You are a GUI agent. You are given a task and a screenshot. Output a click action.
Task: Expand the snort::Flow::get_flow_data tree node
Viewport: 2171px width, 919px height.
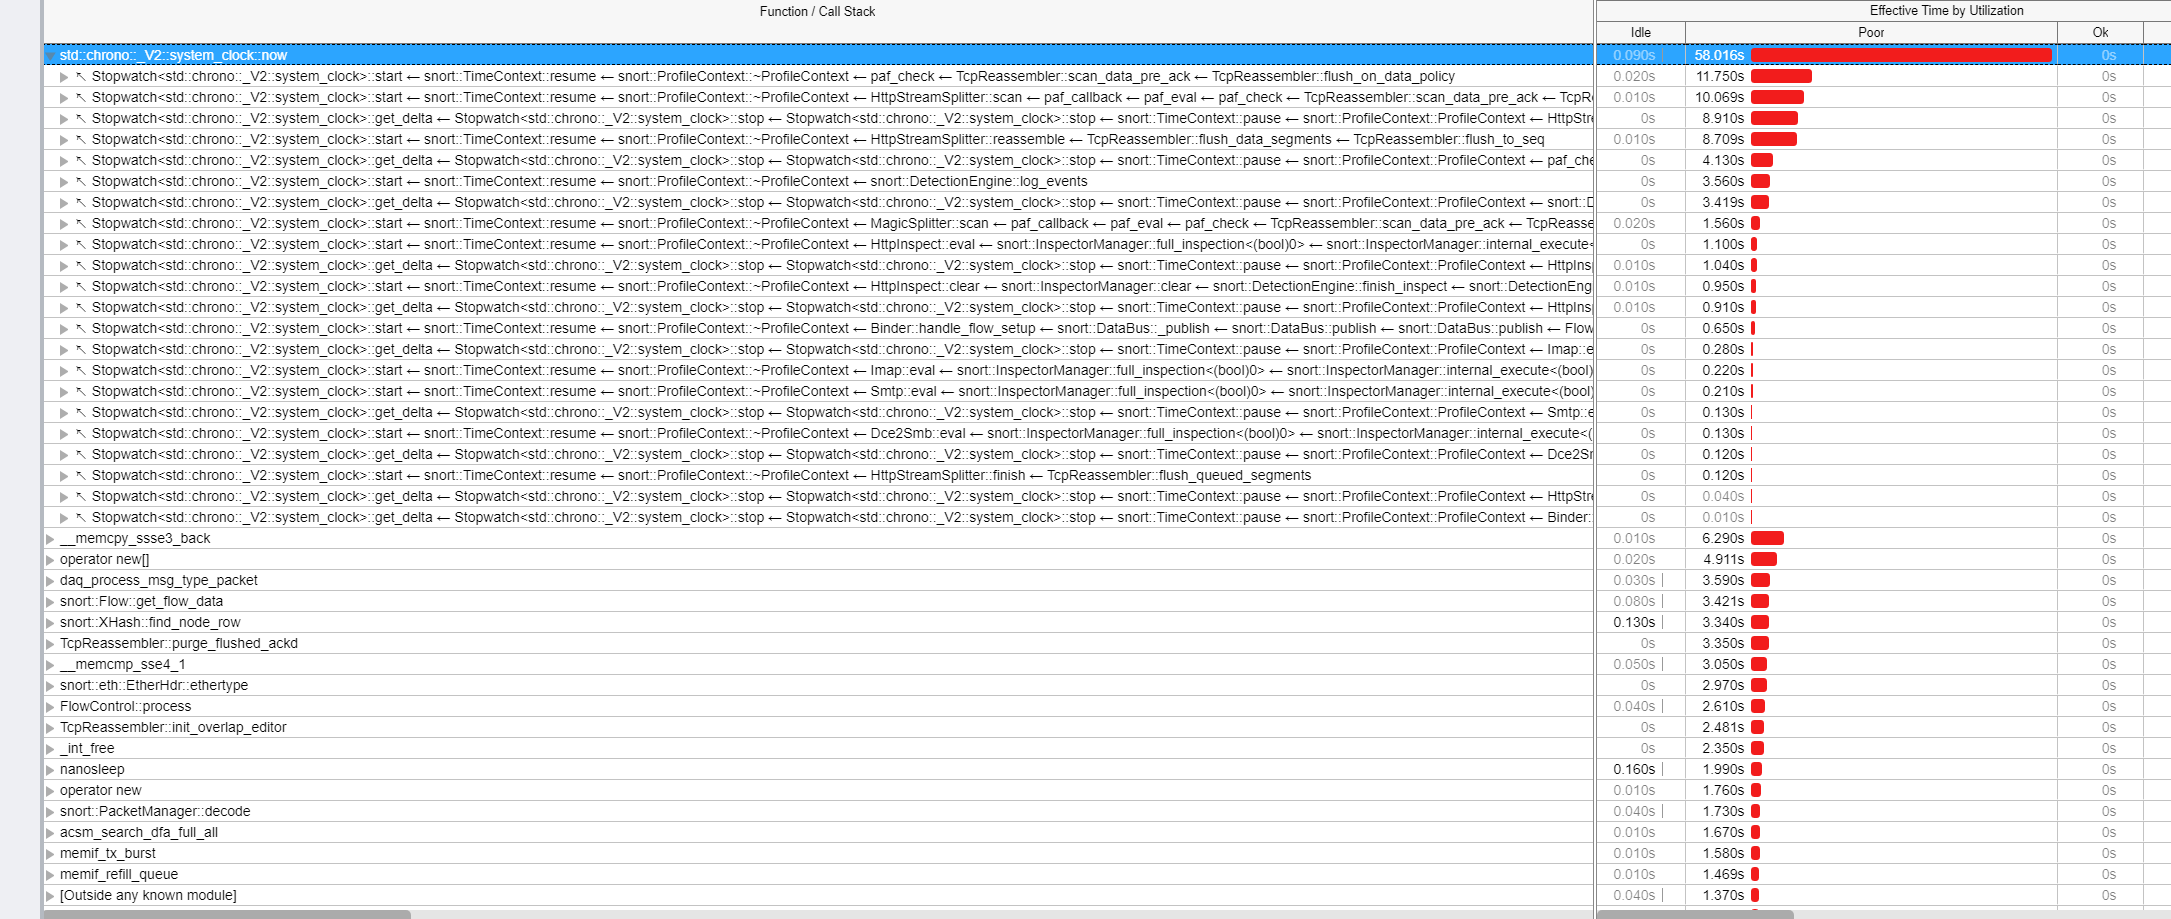pos(50,602)
